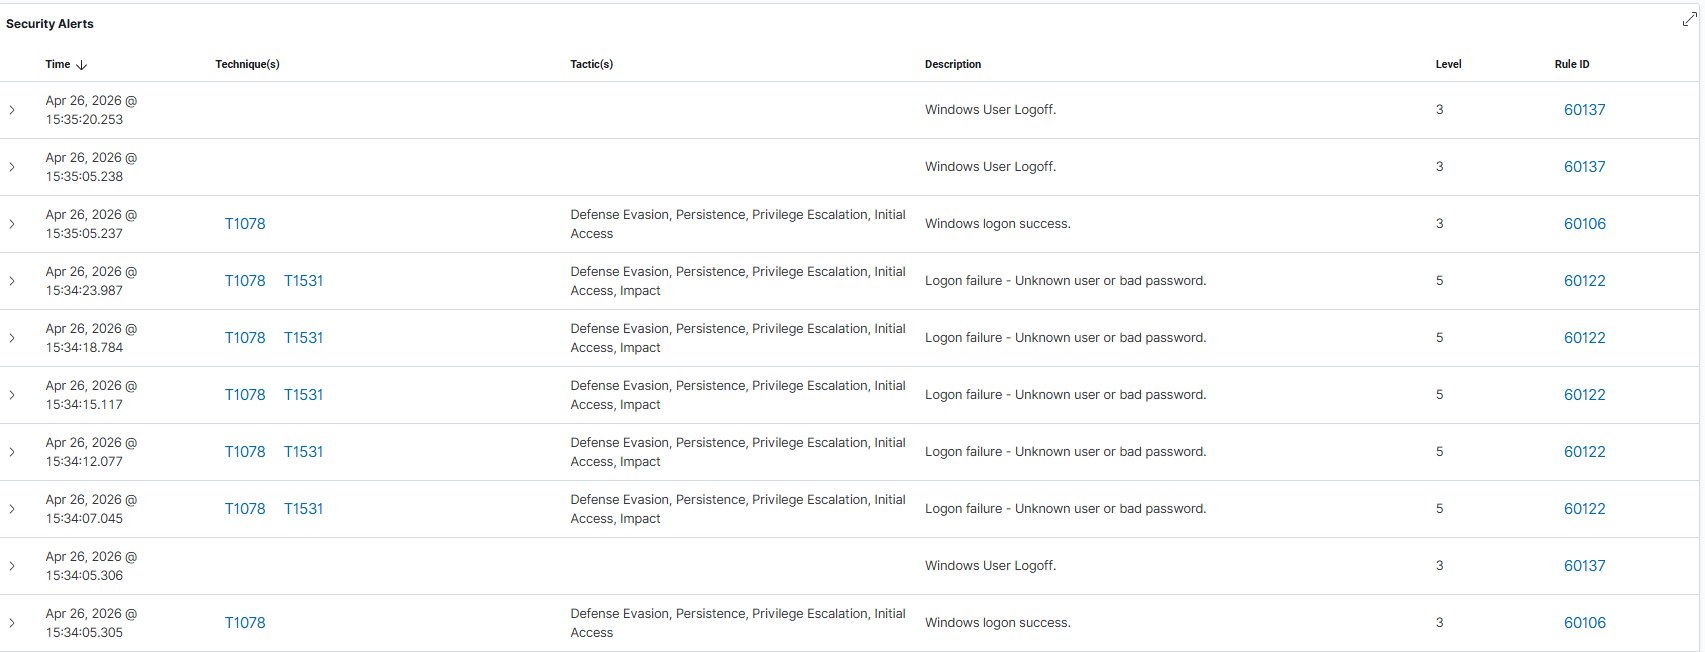Expand the 15:35:05.237 logon success row
This screenshot has height=652, width=1705.
(12, 224)
